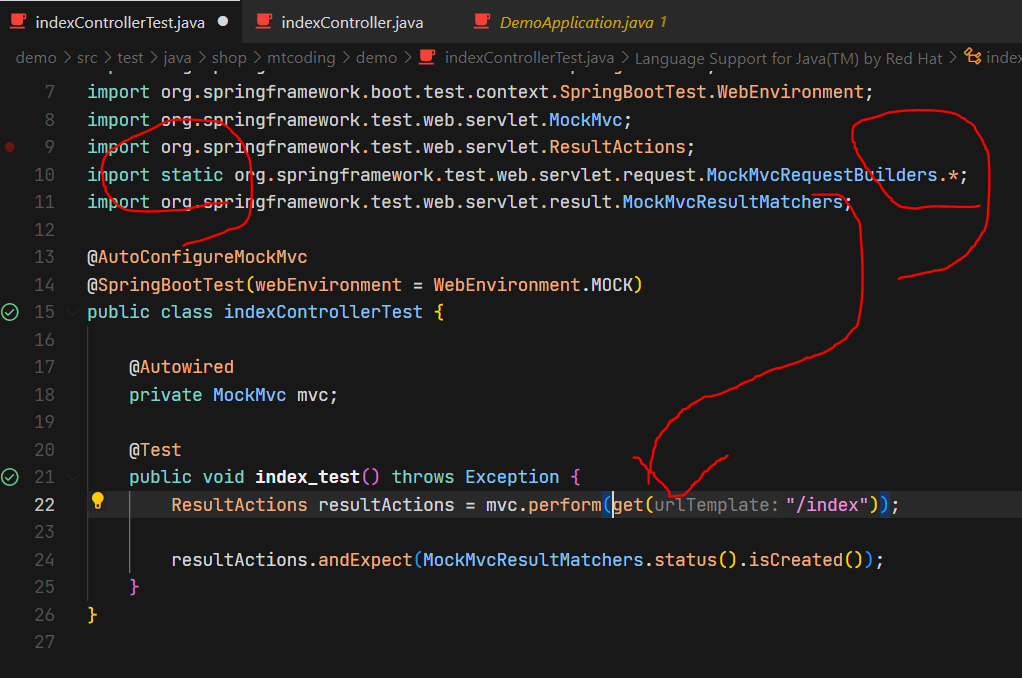
Task: Open the DemoApplication.java tab
Action: pyautogui.click(x=576, y=22)
